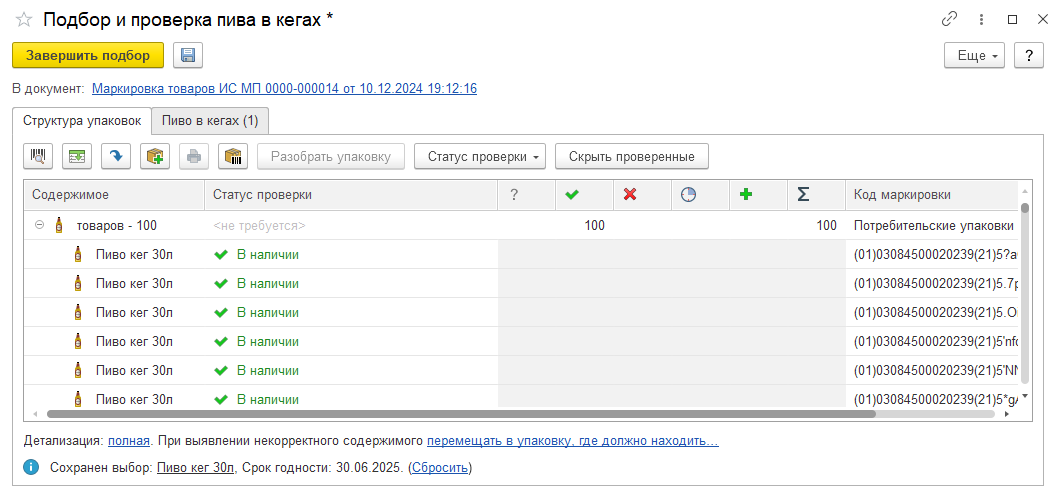Click the 100 value under sigma column
The width and height of the screenshot is (1059, 497).
(826, 226)
